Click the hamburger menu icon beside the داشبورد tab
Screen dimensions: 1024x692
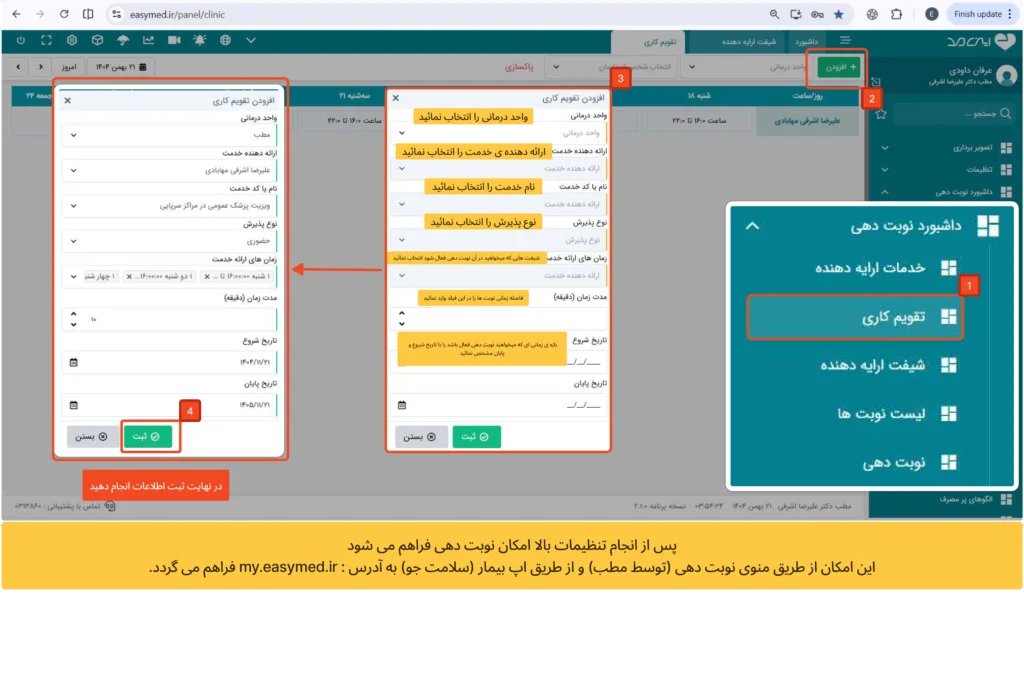pos(845,40)
